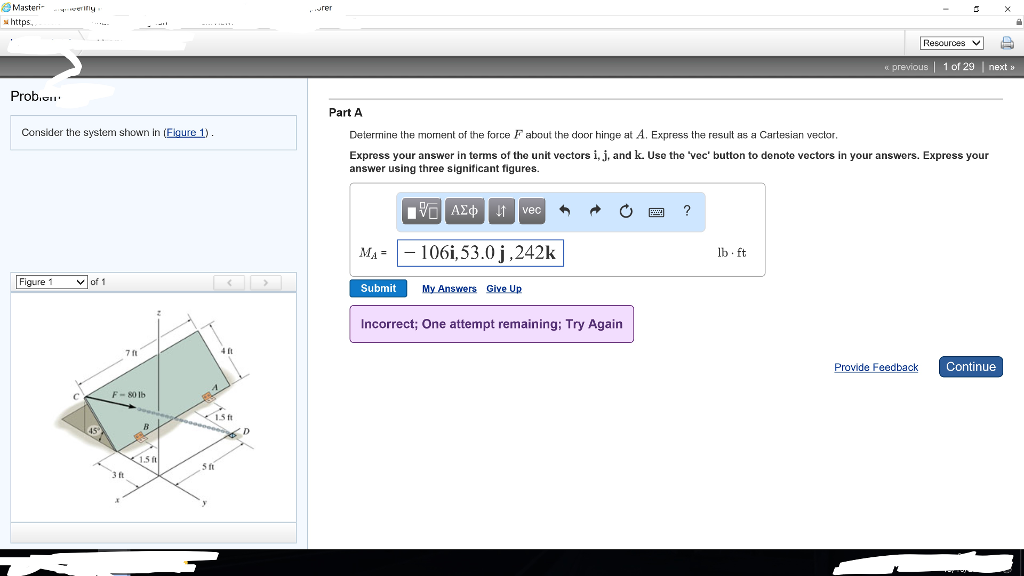Go to the next problem with next »

[x=1001, y=66]
